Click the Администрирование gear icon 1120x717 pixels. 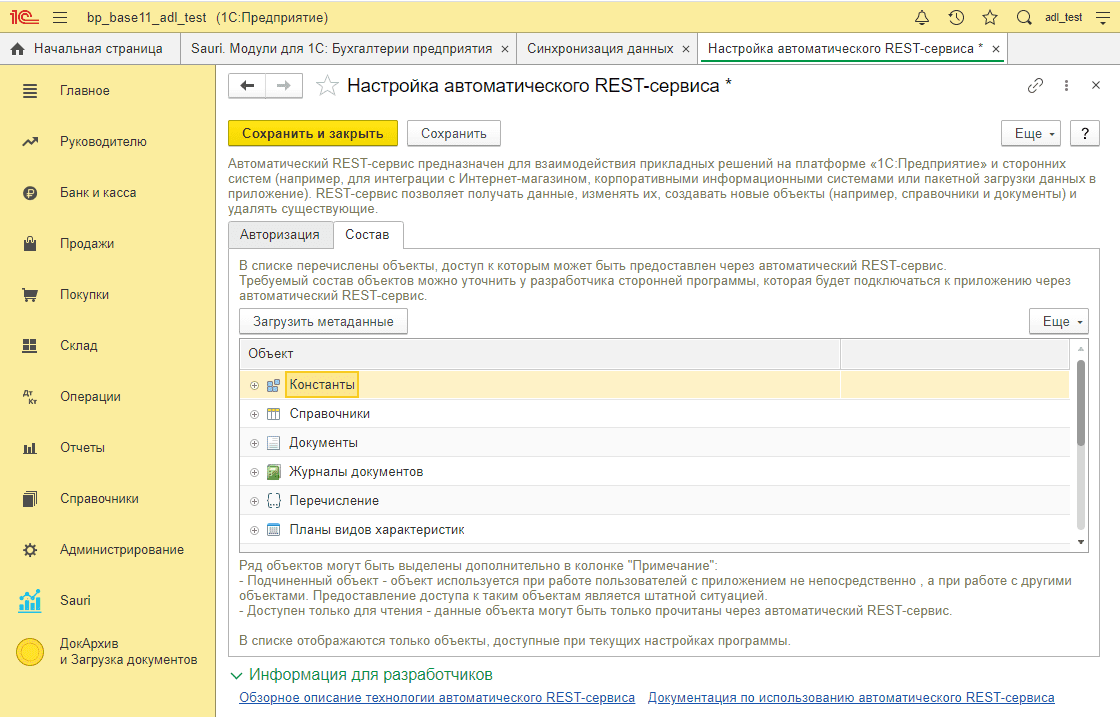(x=30, y=550)
